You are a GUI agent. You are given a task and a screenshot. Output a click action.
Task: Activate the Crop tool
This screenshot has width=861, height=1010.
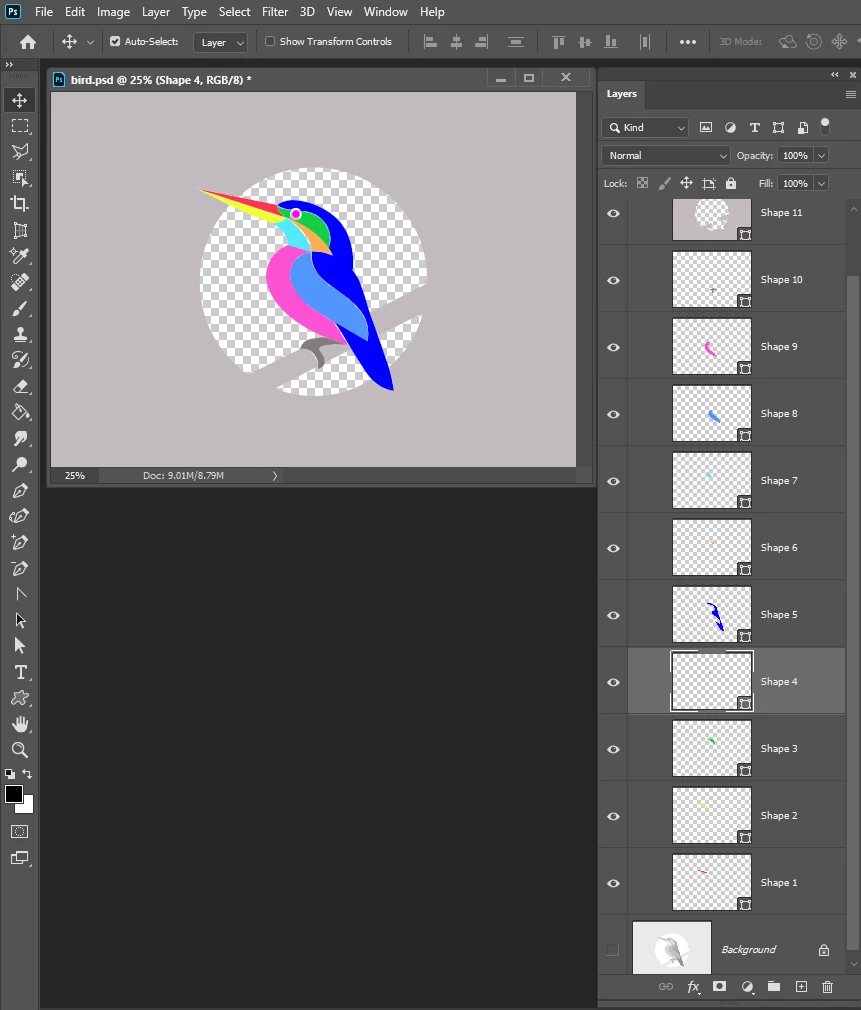tap(19, 204)
